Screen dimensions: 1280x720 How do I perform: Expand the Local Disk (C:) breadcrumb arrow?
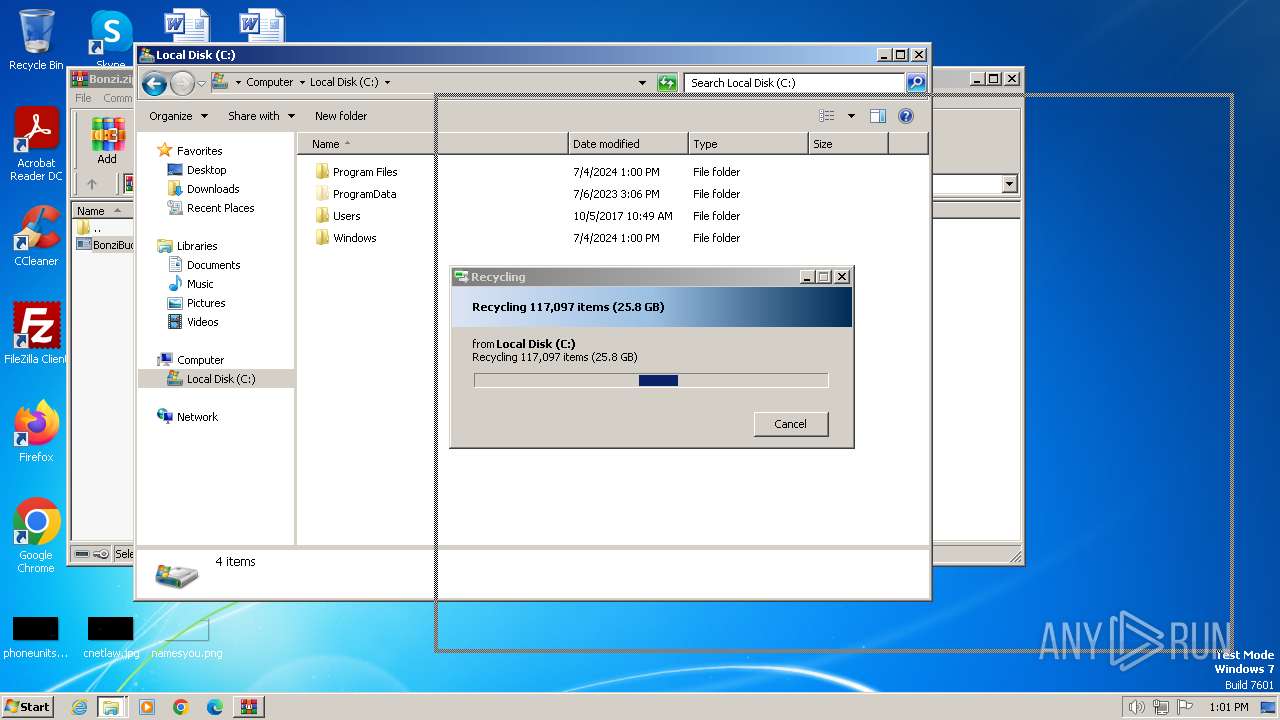(x=387, y=83)
